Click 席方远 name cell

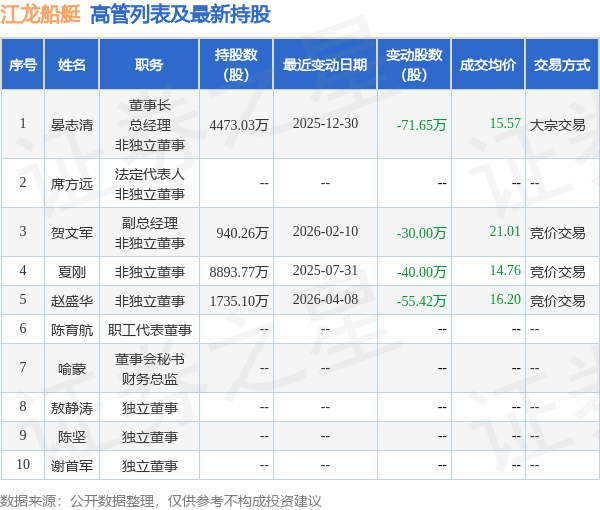[x=72, y=184]
